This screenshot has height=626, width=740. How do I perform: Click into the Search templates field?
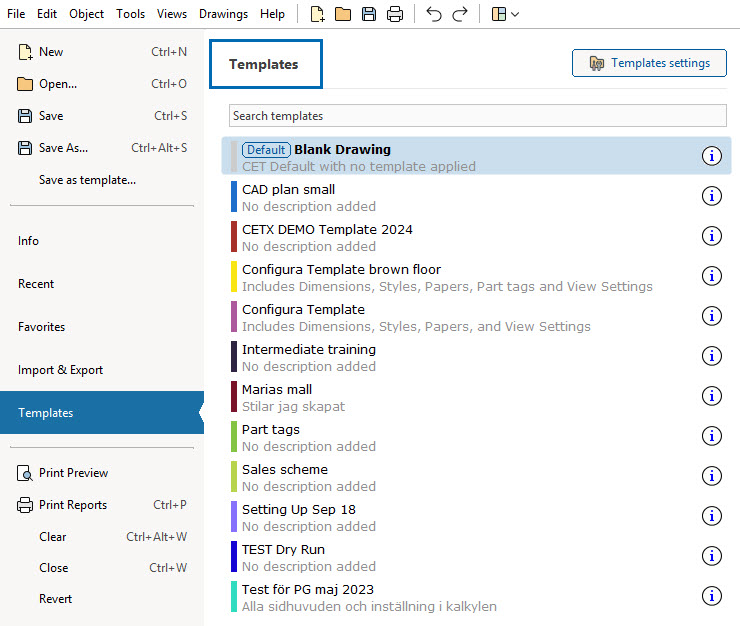coord(478,116)
